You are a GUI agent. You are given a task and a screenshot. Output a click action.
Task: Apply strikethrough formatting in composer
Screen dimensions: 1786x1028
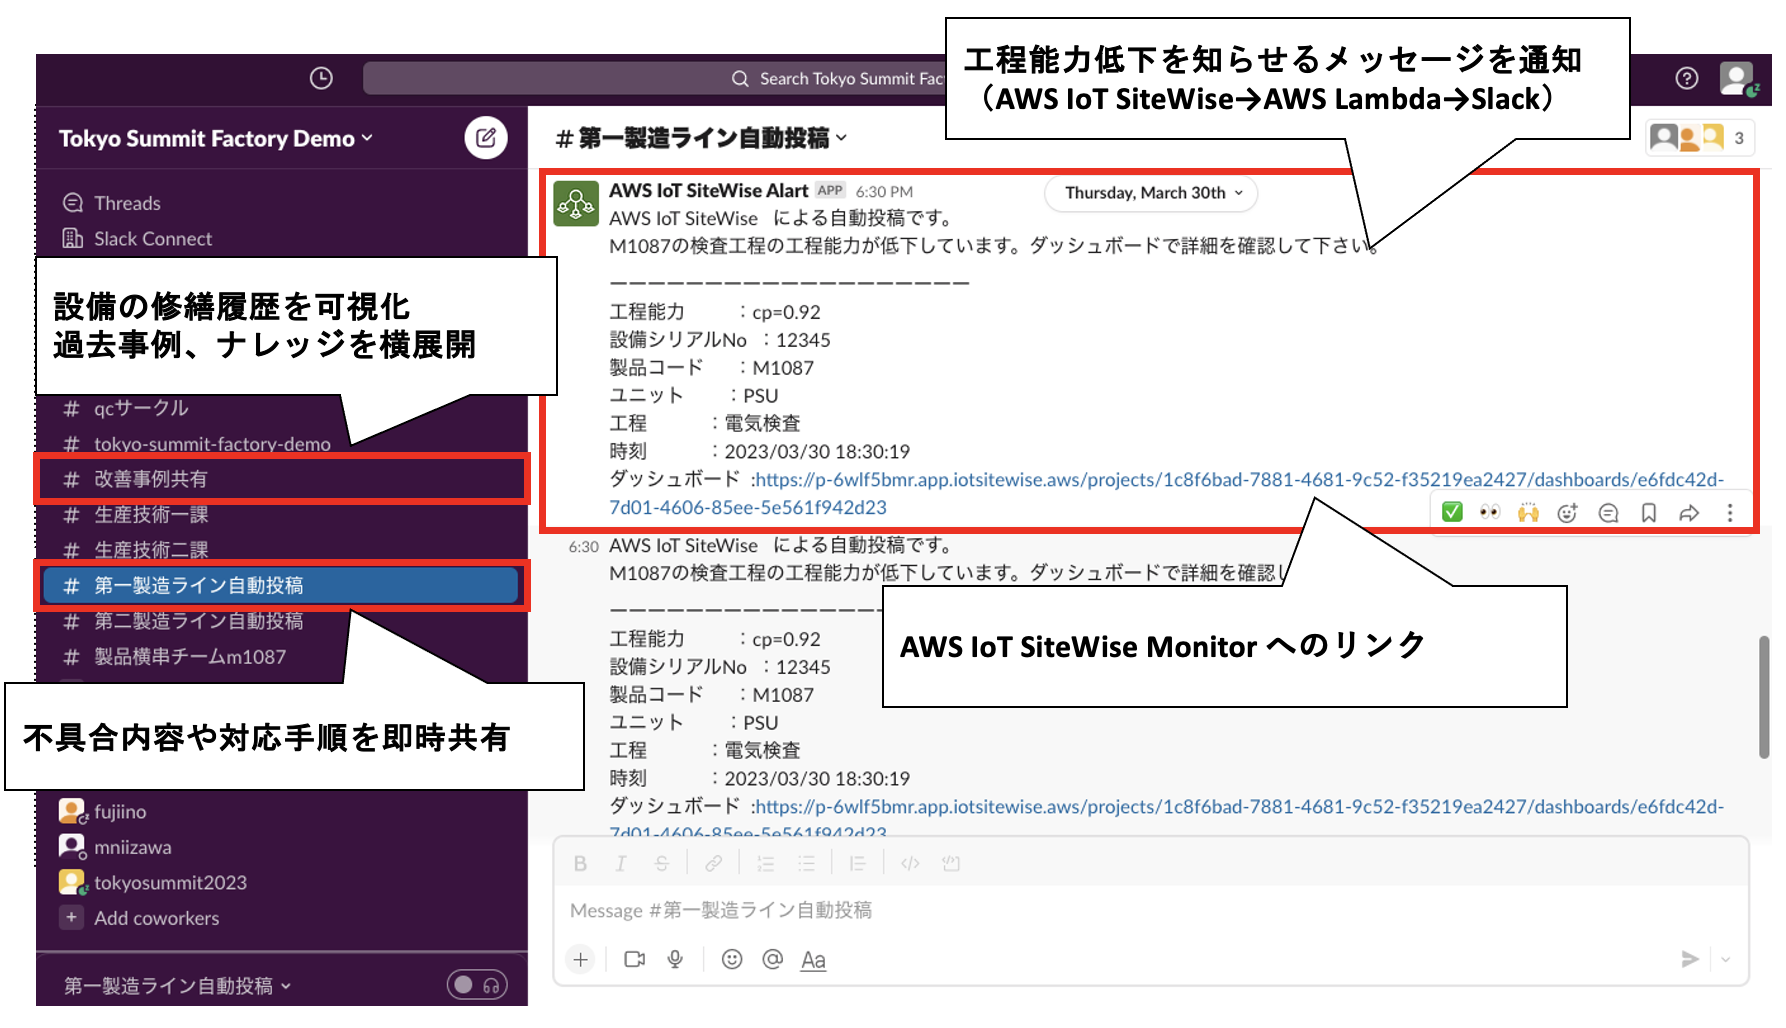tap(661, 863)
